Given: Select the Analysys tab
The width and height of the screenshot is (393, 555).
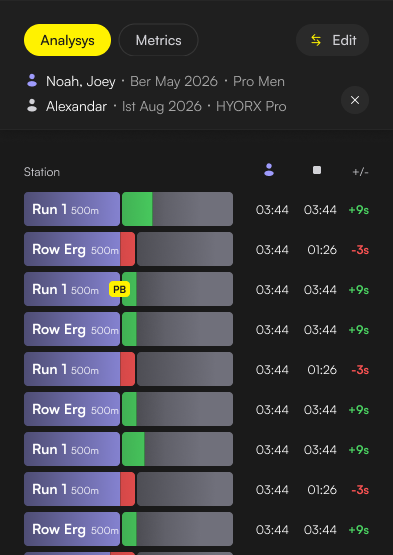Looking at the screenshot, I should coord(67,40).
